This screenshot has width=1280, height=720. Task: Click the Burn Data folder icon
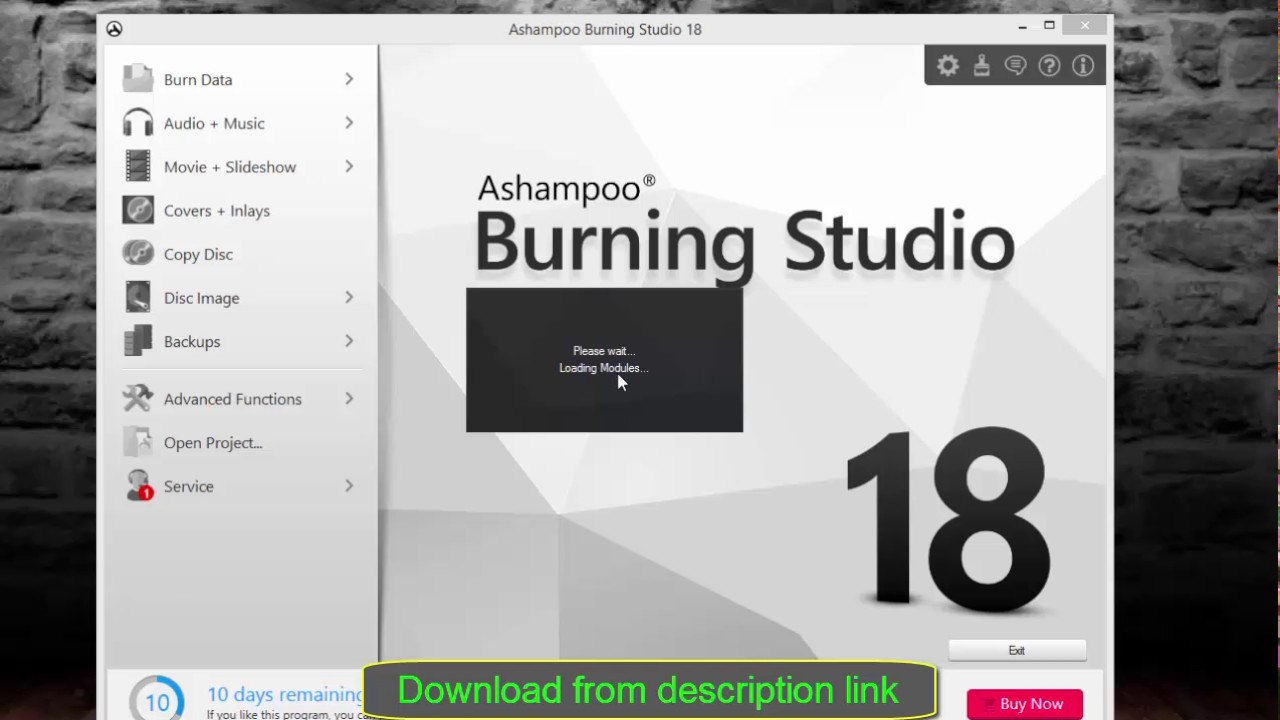point(138,79)
